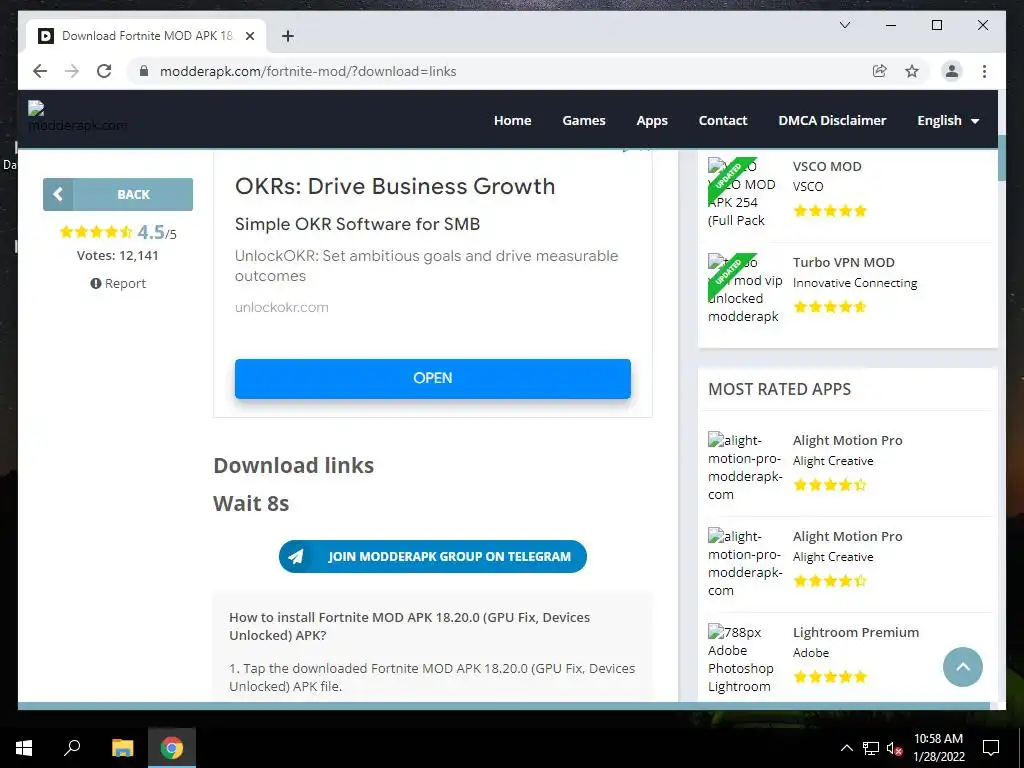The width and height of the screenshot is (1024, 768).
Task: Click the second Alight Motion thumbnail
Action: pos(744,563)
